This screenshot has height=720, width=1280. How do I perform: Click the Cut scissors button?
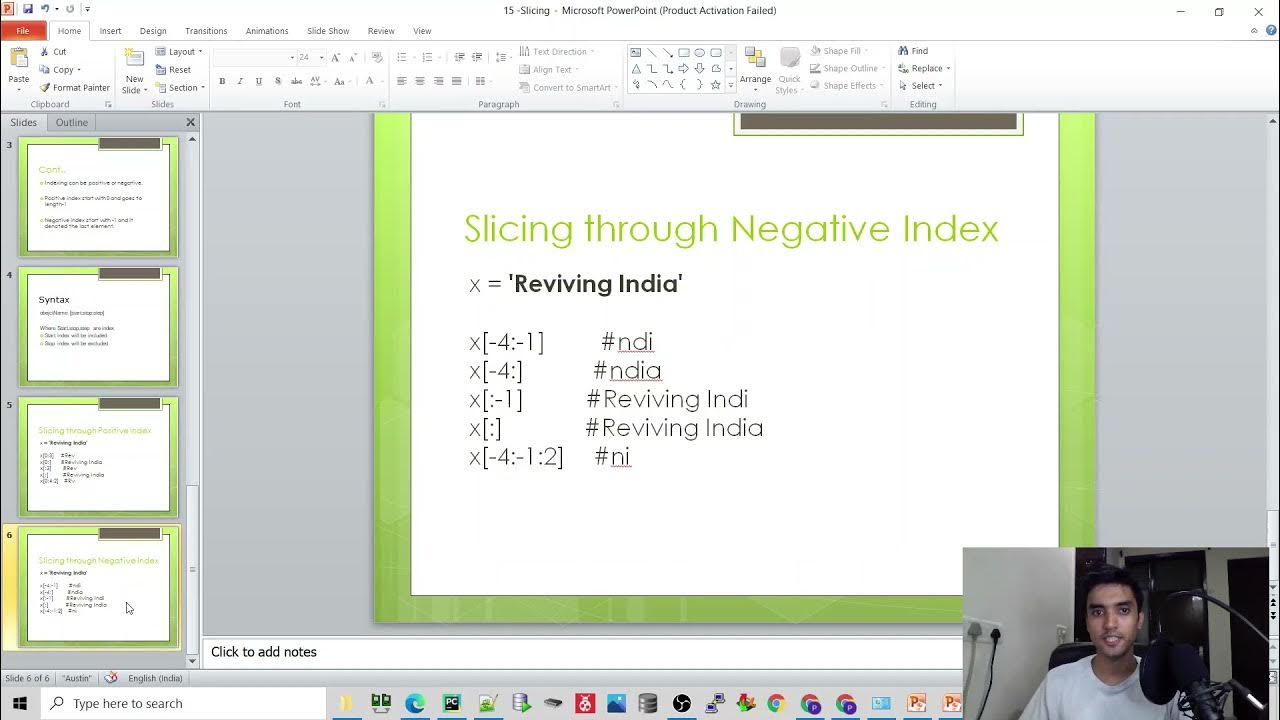click(53, 51)
